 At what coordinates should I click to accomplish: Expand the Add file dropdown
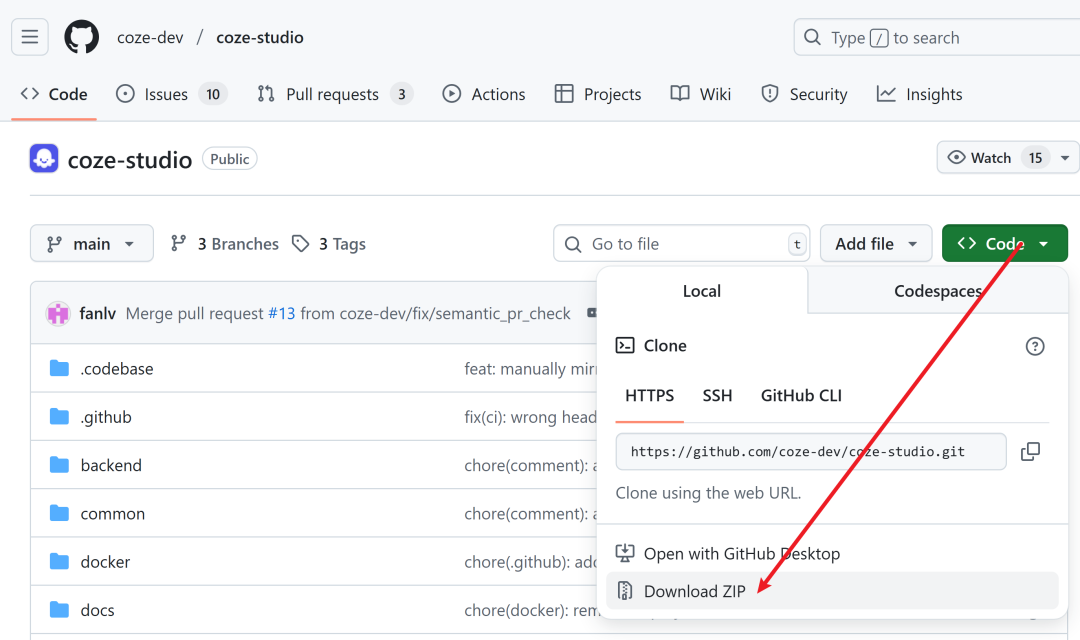coord(875,243)
